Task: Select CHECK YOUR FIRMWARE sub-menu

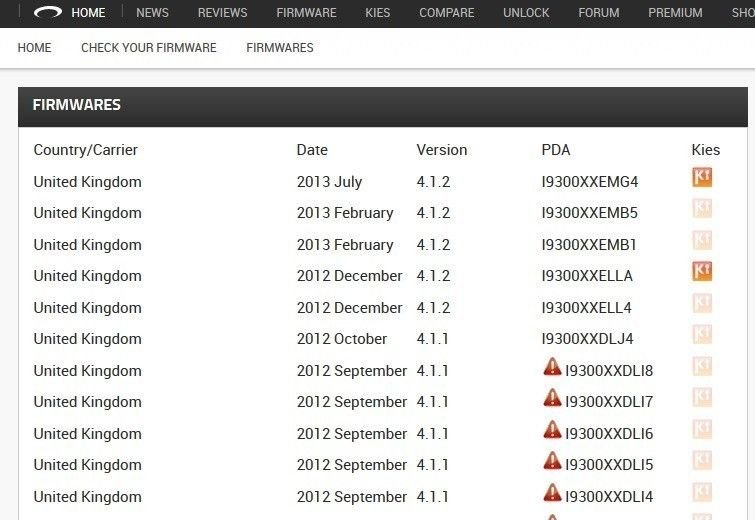Action: pos(149,48)
